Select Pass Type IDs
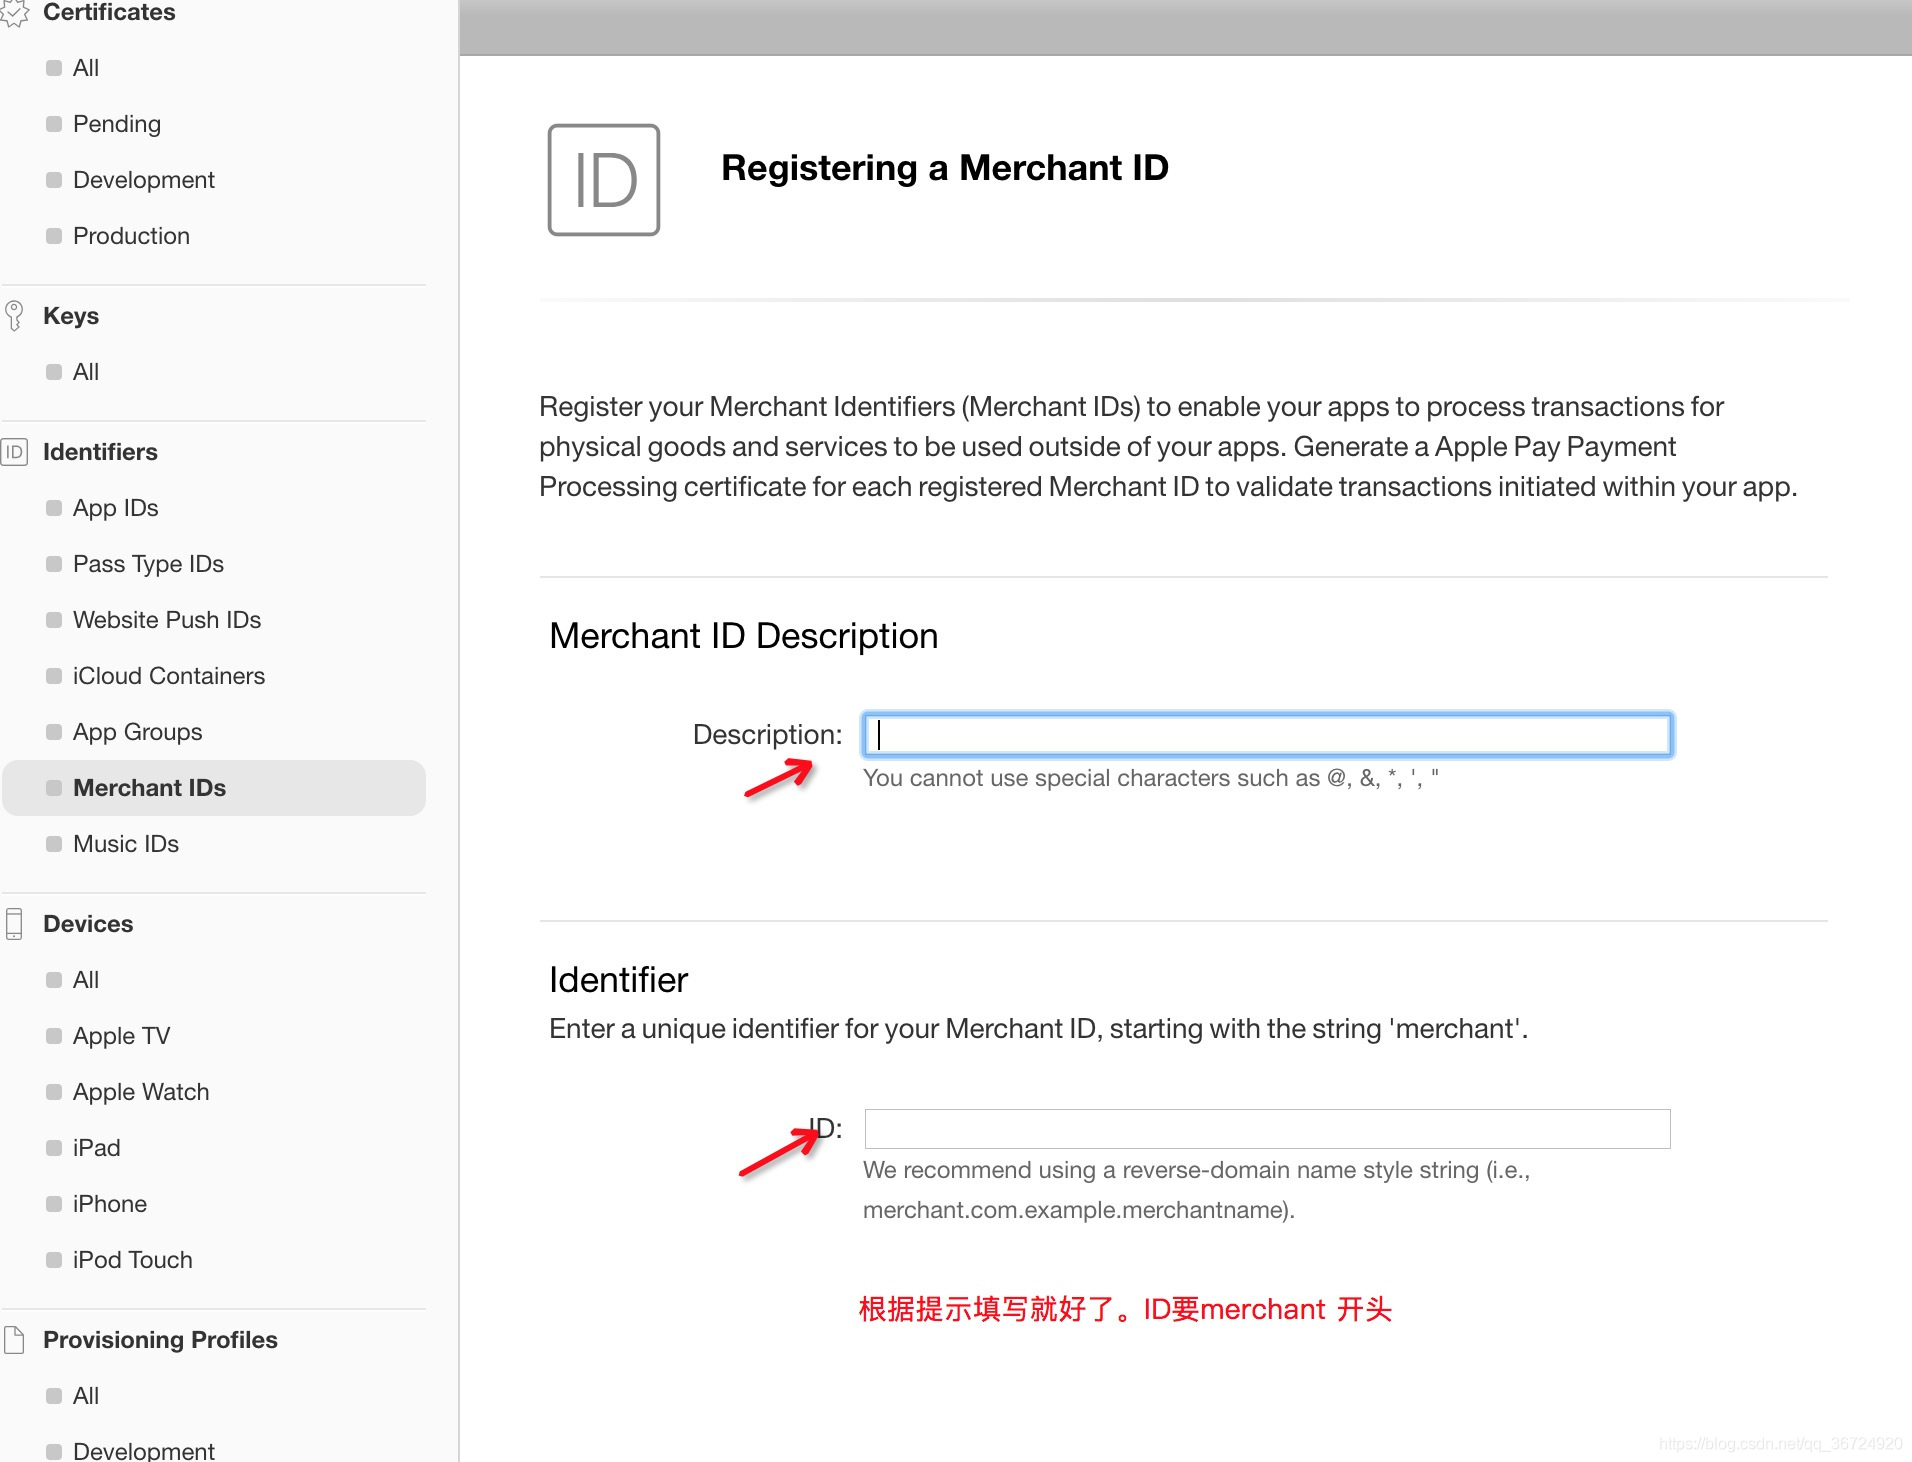The image size is (1912, 1462). tap(148, 564)
